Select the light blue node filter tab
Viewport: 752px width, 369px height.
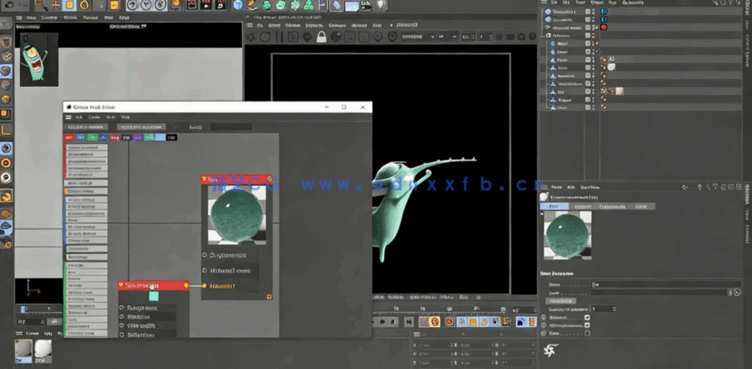click(x=161, y=138)
